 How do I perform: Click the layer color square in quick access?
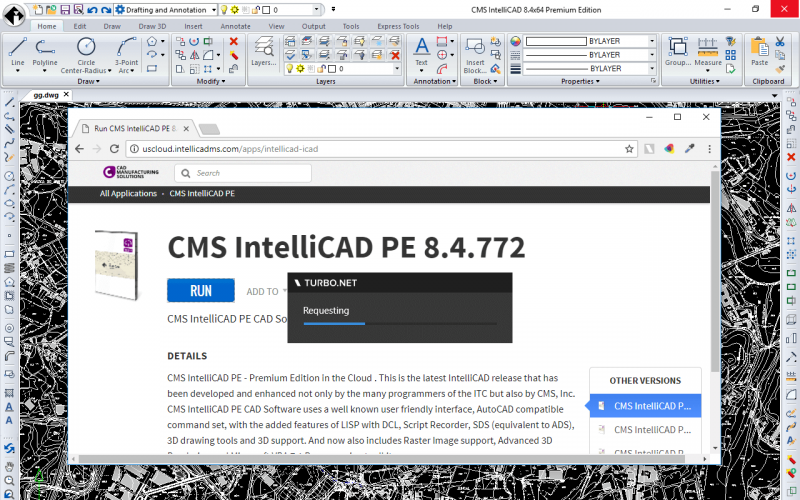(x=266, y=10)
